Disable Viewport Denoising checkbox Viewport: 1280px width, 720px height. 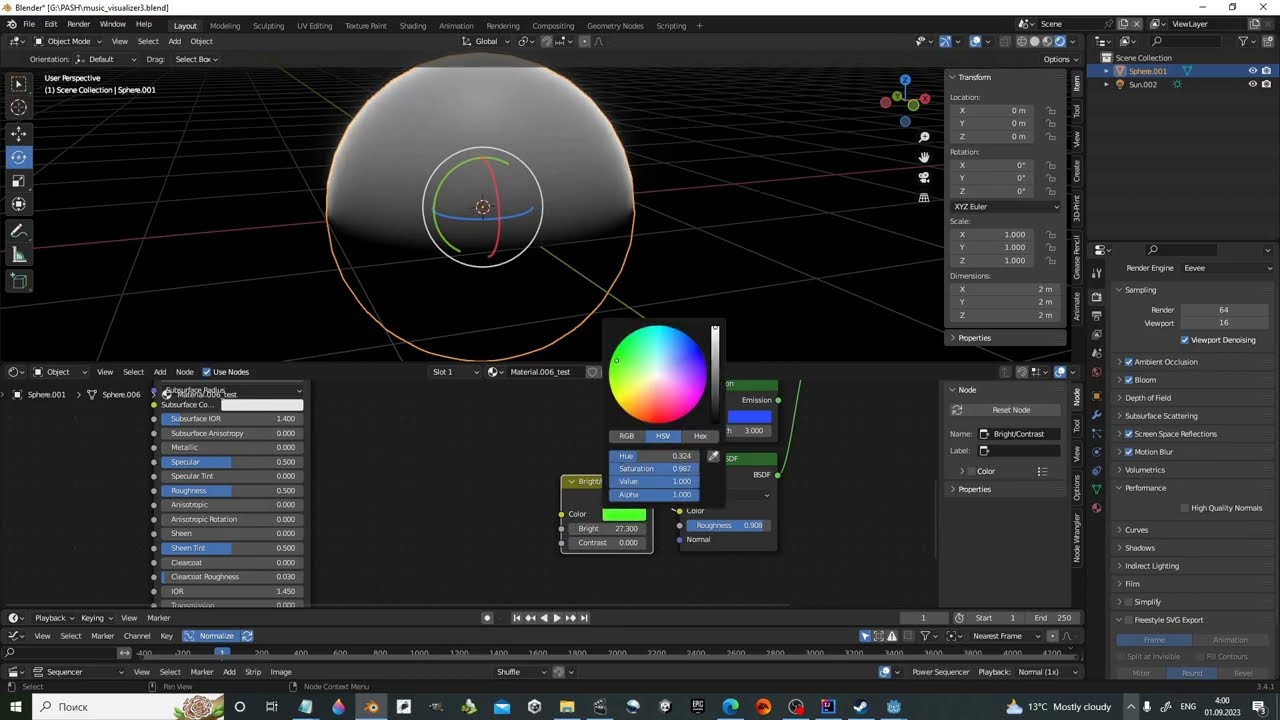(x=1184, y=340)
